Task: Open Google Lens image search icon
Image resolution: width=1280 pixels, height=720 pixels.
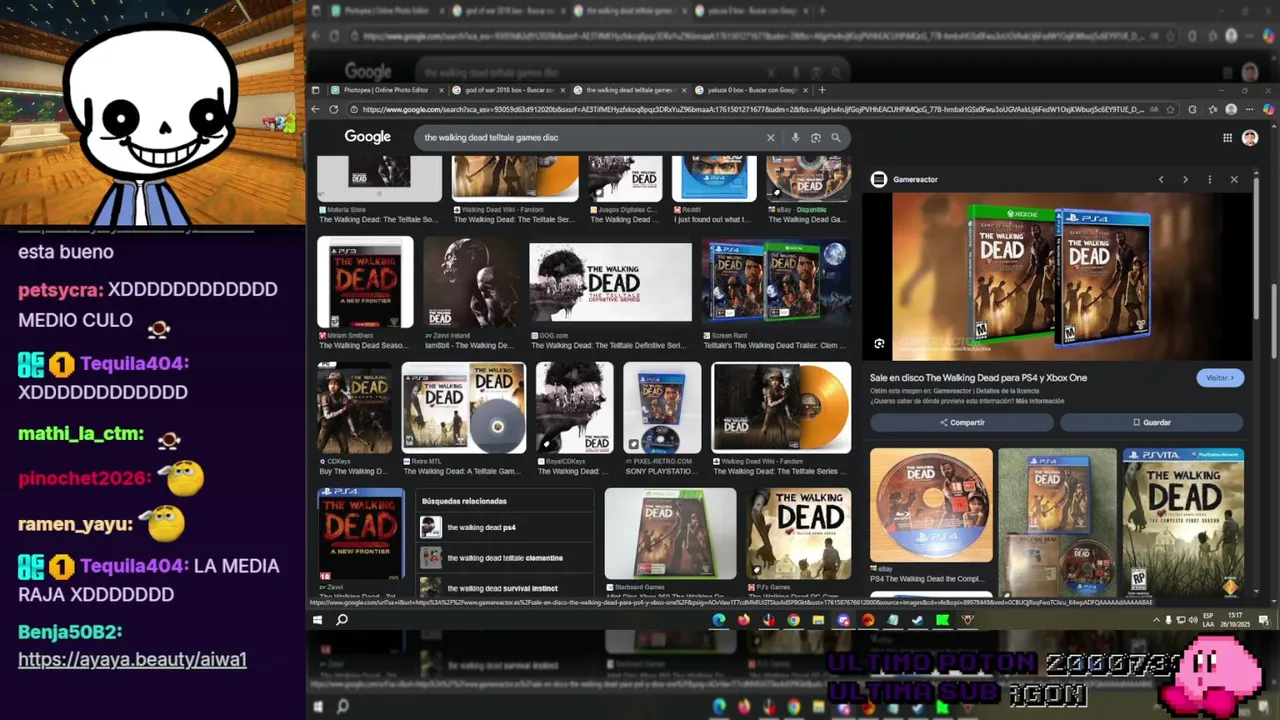Action: point(815,138)
